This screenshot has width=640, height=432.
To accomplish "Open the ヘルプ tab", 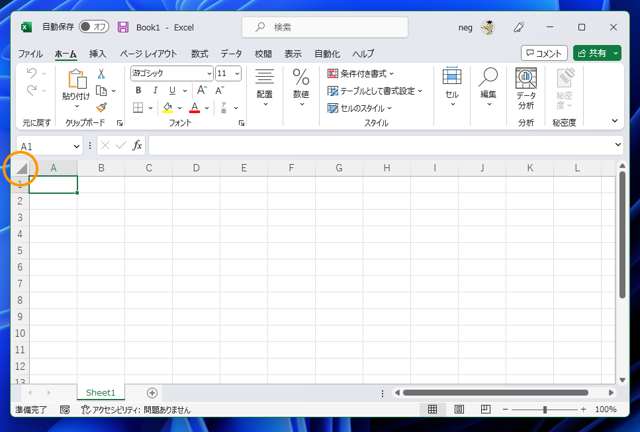I will click(x=363, y=53).
